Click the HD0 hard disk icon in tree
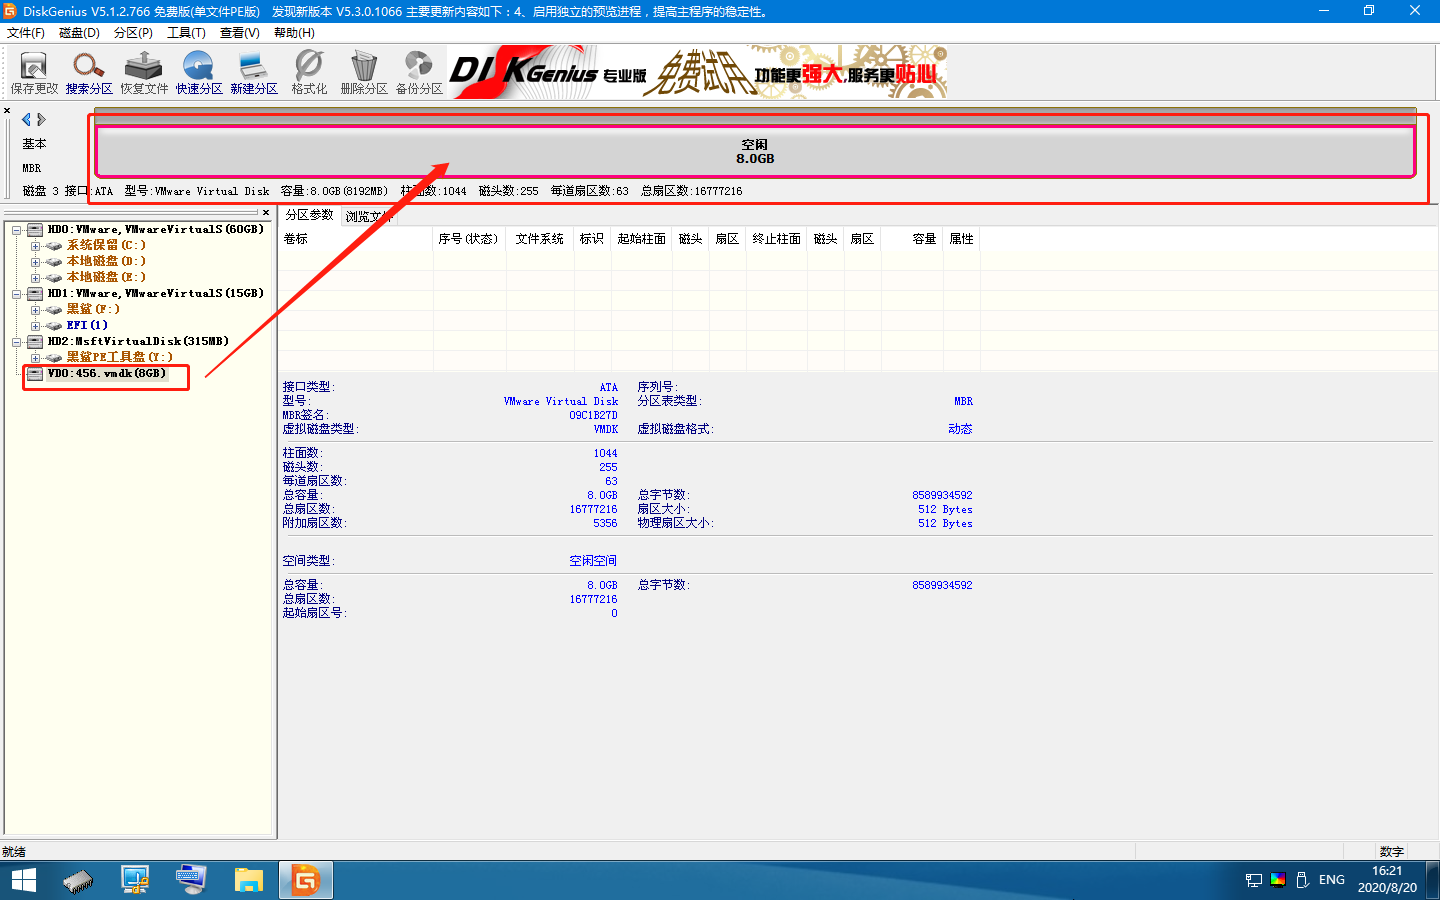The image size is (1440, 900). 35,230
